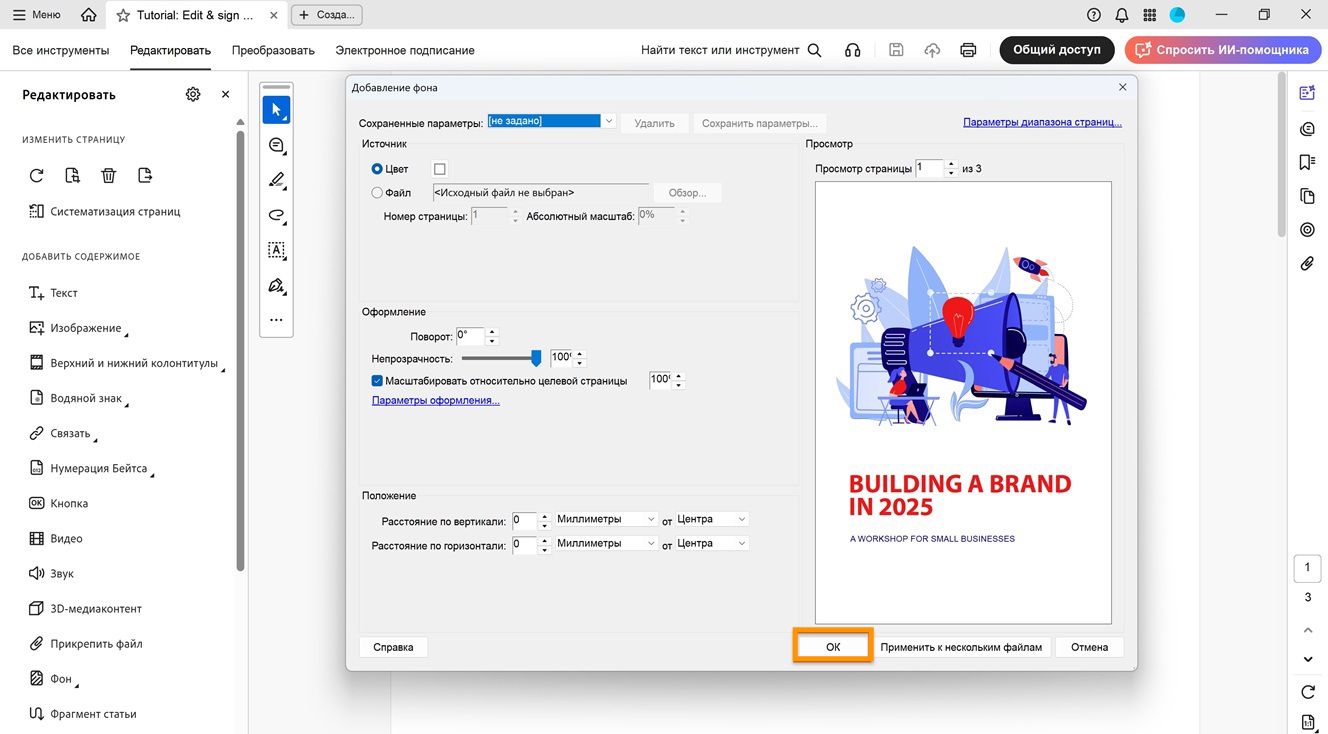The image size is (1328, 734).
Task: Choose the text box A tool
Action: click(277, 250)
